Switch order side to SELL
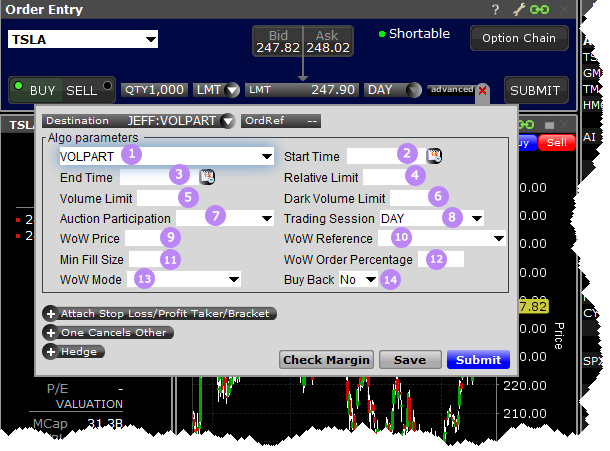Screen dimensions: 610x451 click(x=82, y=90)
